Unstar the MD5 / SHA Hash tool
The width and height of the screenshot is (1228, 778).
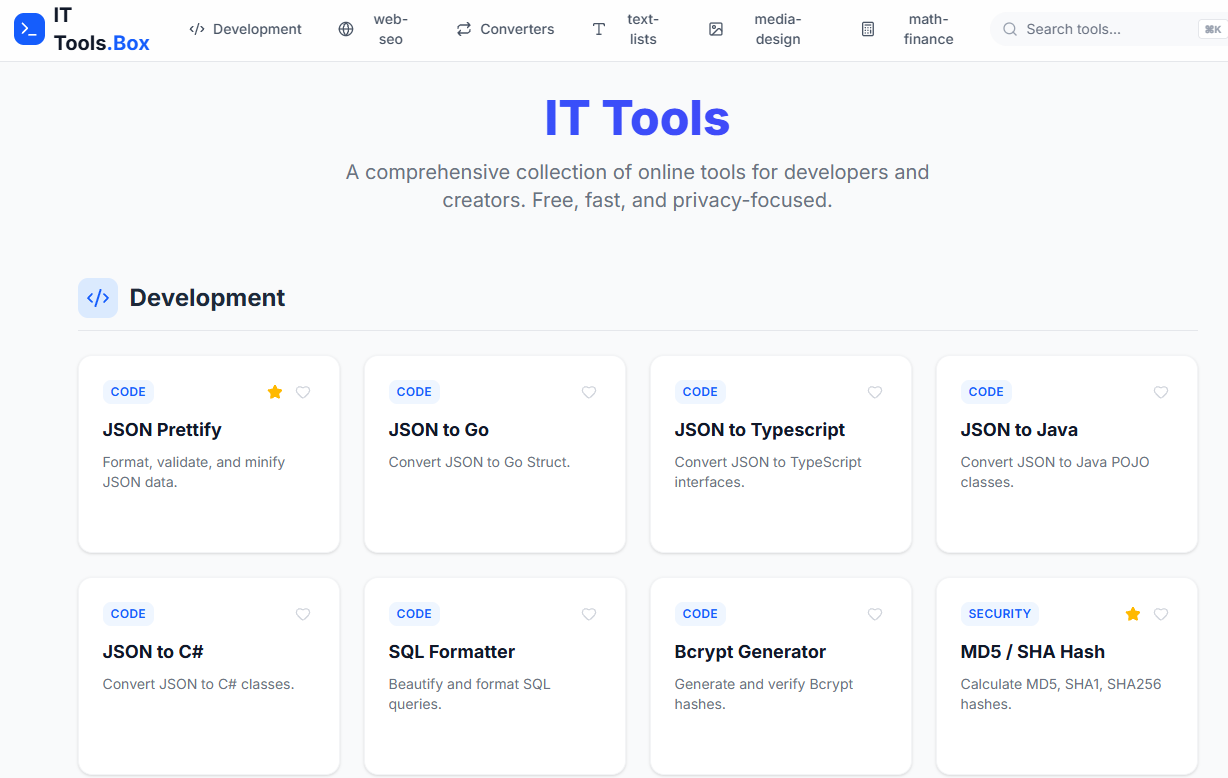1132,614
